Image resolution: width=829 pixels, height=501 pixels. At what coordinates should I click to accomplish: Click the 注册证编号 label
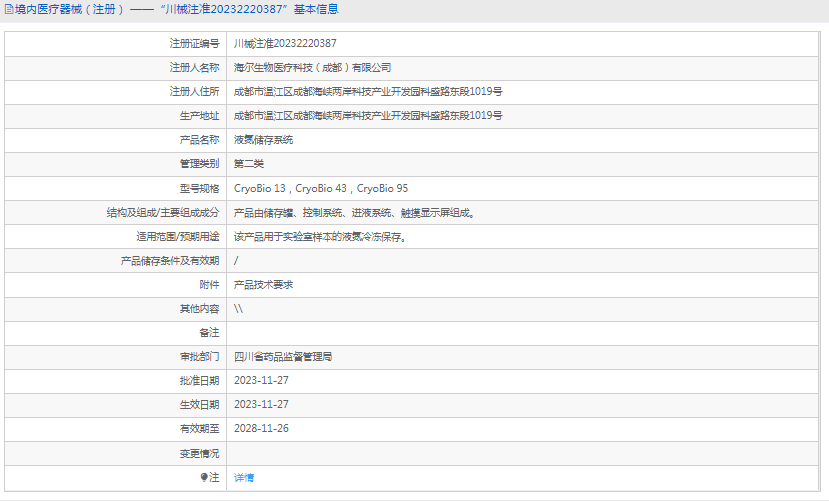194,43
